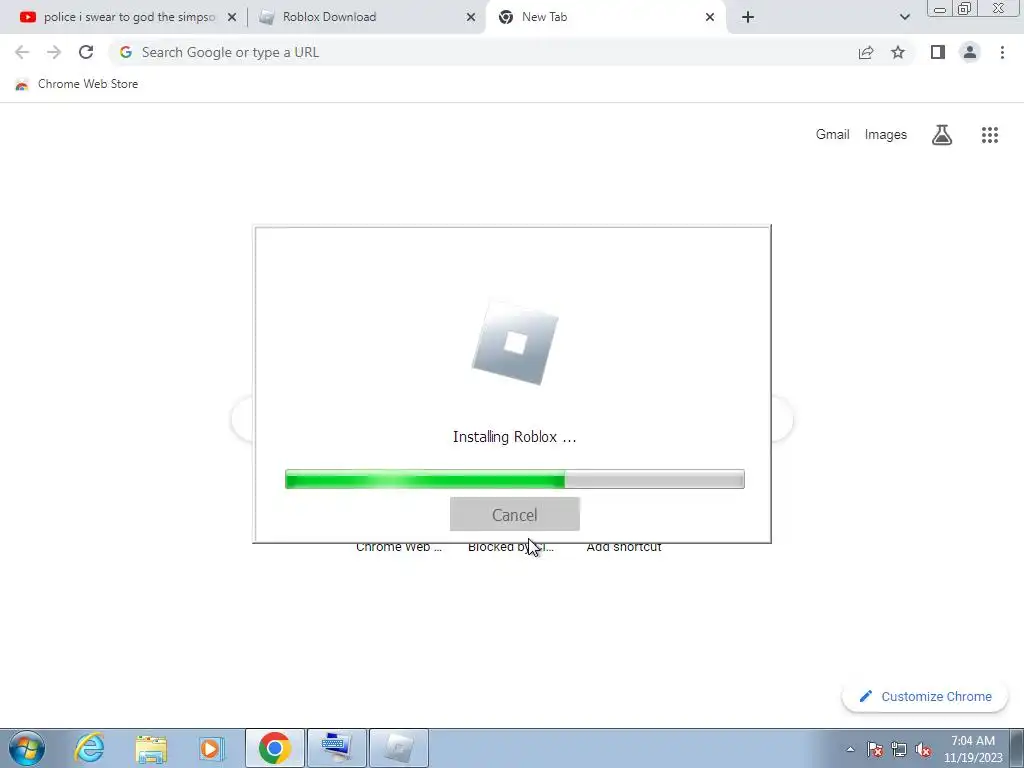Share this page icon in address bar
Image resolution: width=1024 pixels, height=768 pixels.
pos(866,52)
